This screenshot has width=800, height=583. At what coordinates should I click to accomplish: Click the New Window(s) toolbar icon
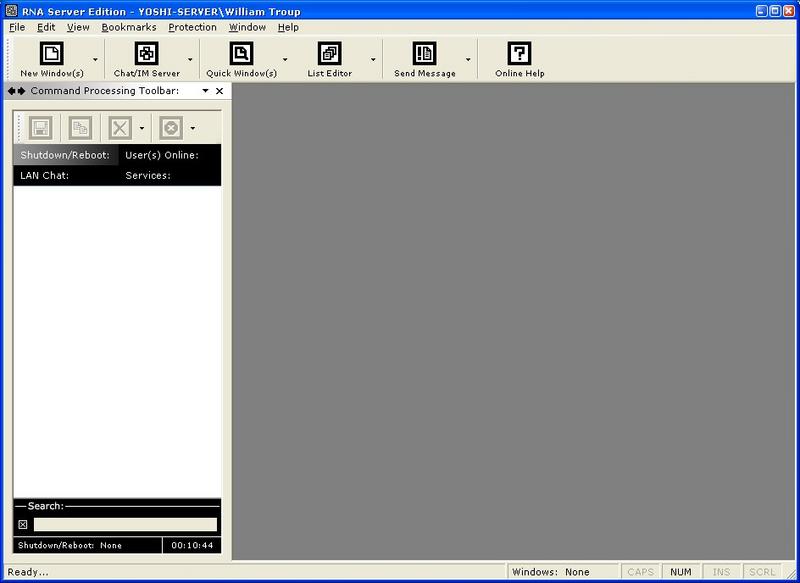point(52,54)
